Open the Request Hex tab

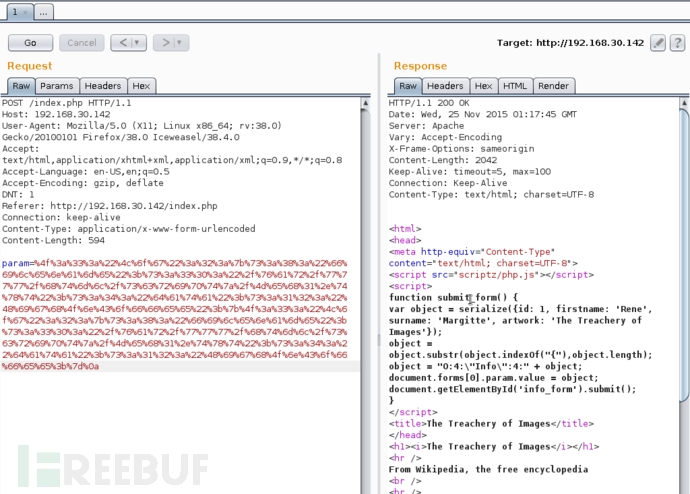[141, 86]
